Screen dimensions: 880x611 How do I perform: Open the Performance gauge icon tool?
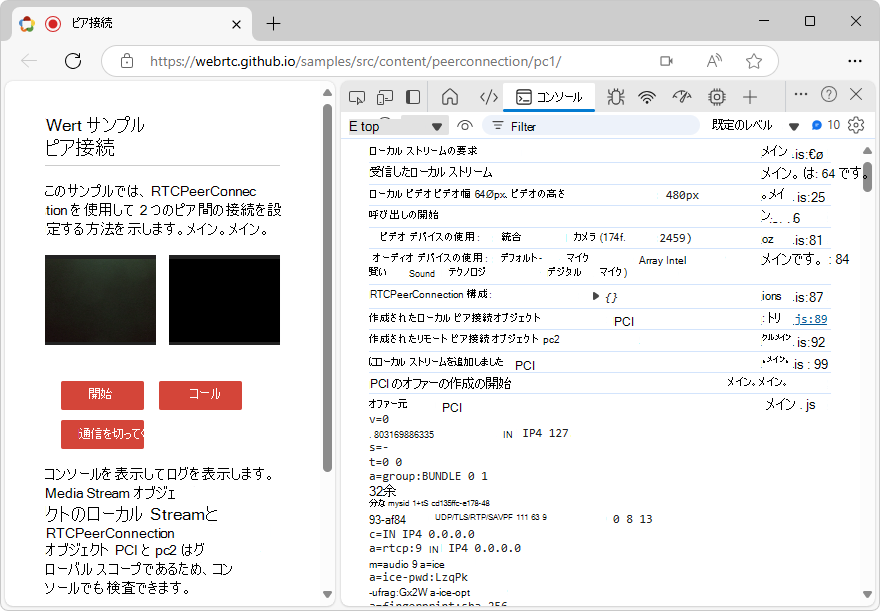pos(682,97)
